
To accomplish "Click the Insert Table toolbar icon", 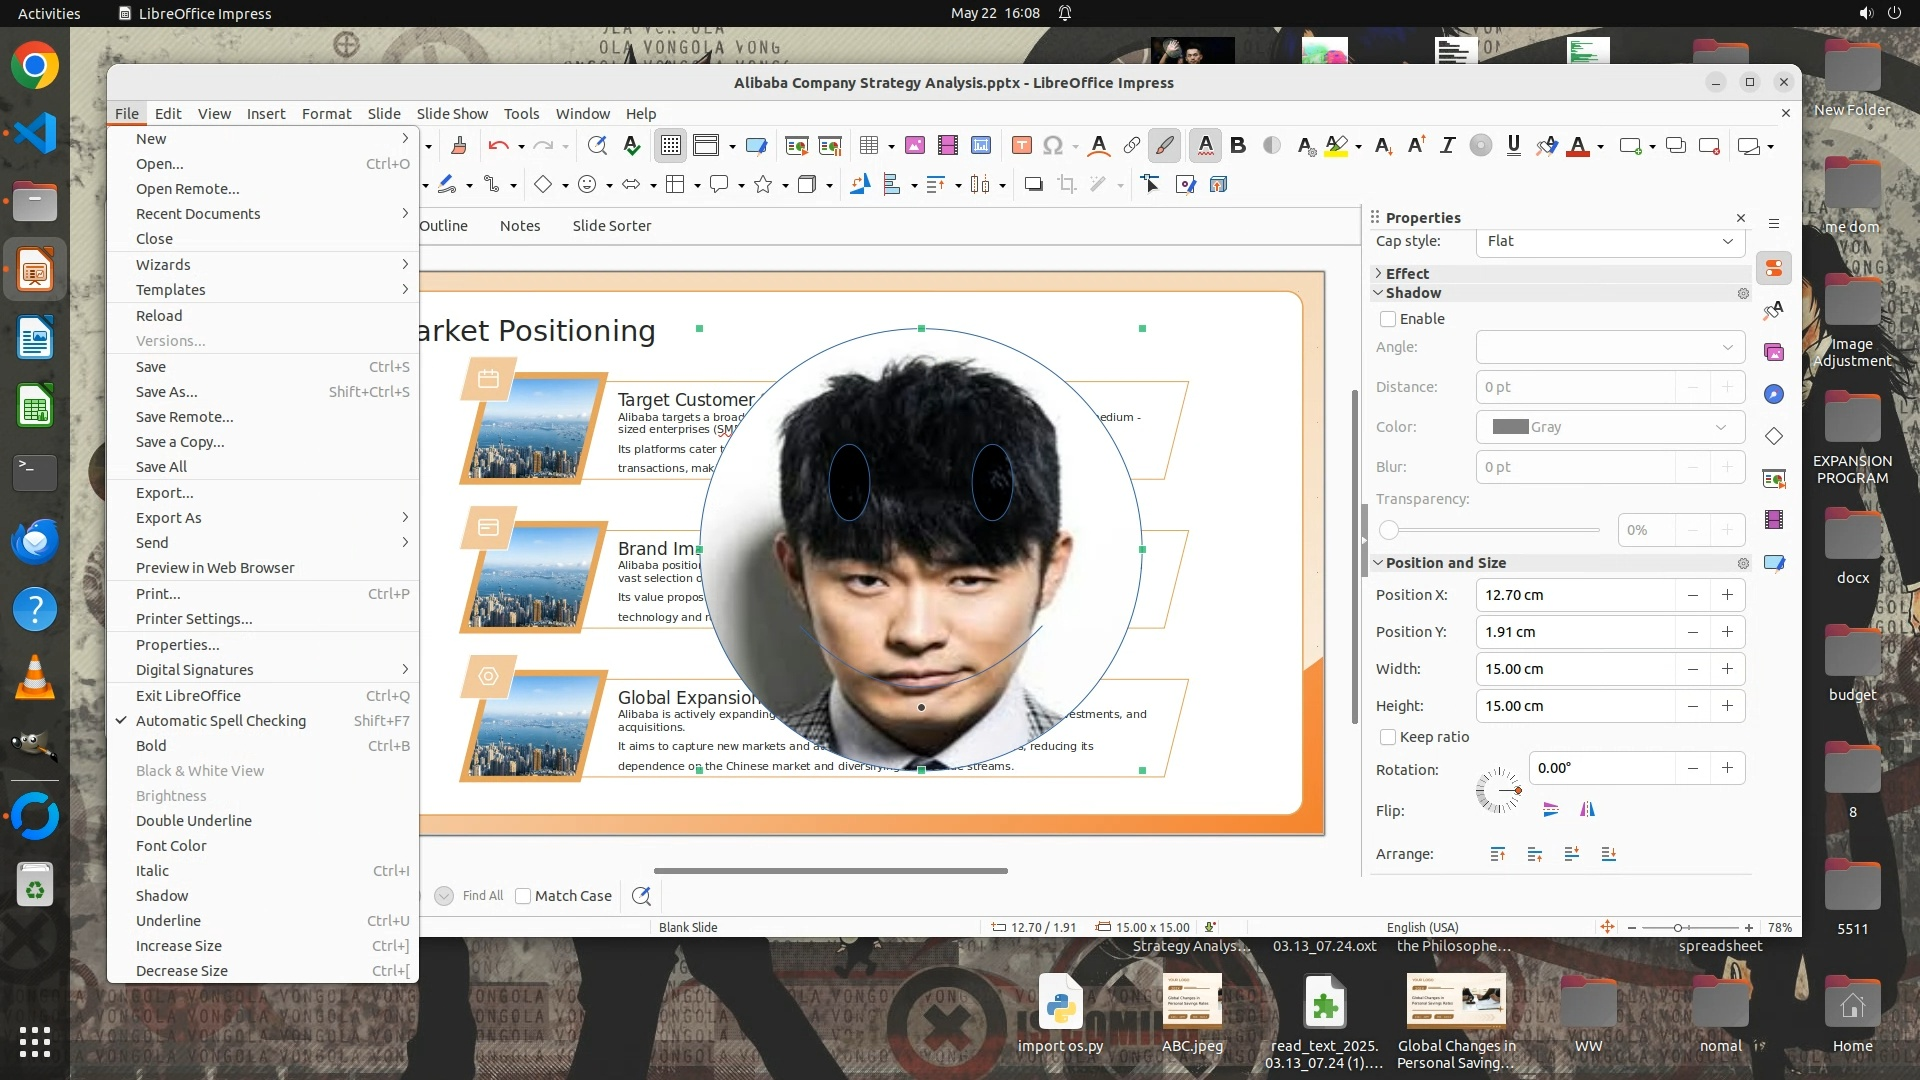I will point(868,146).
